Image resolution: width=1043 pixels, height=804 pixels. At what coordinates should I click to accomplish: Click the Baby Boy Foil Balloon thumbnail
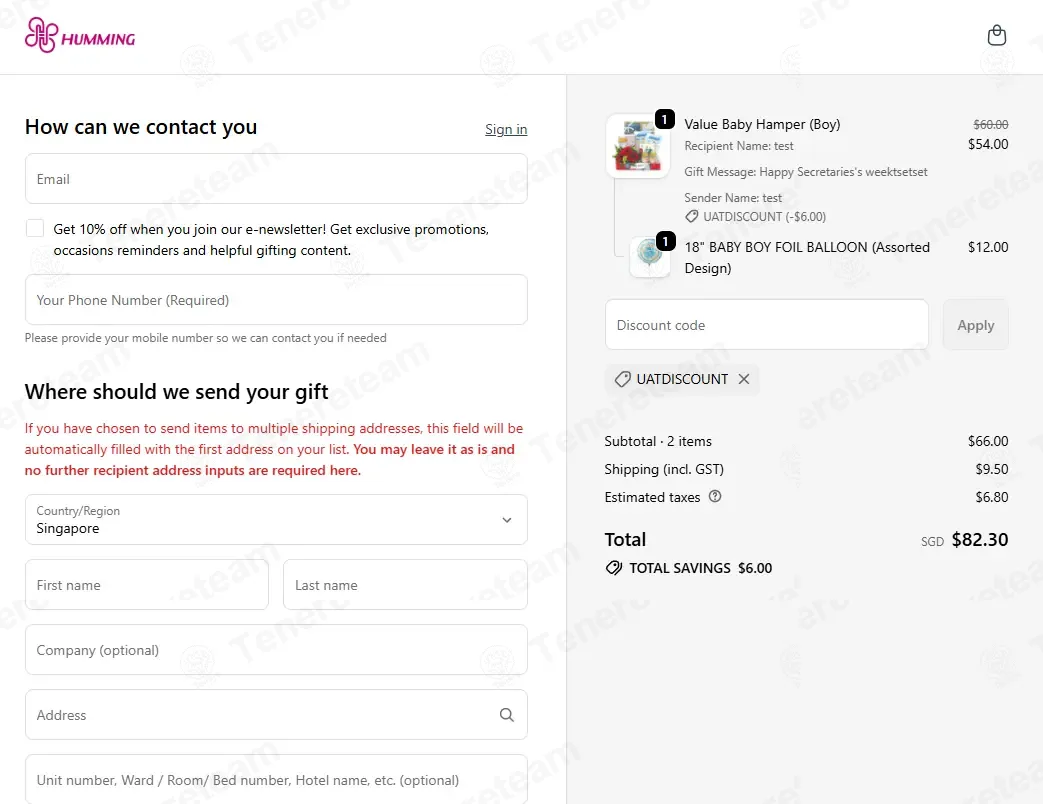click(x=650, y=257)
